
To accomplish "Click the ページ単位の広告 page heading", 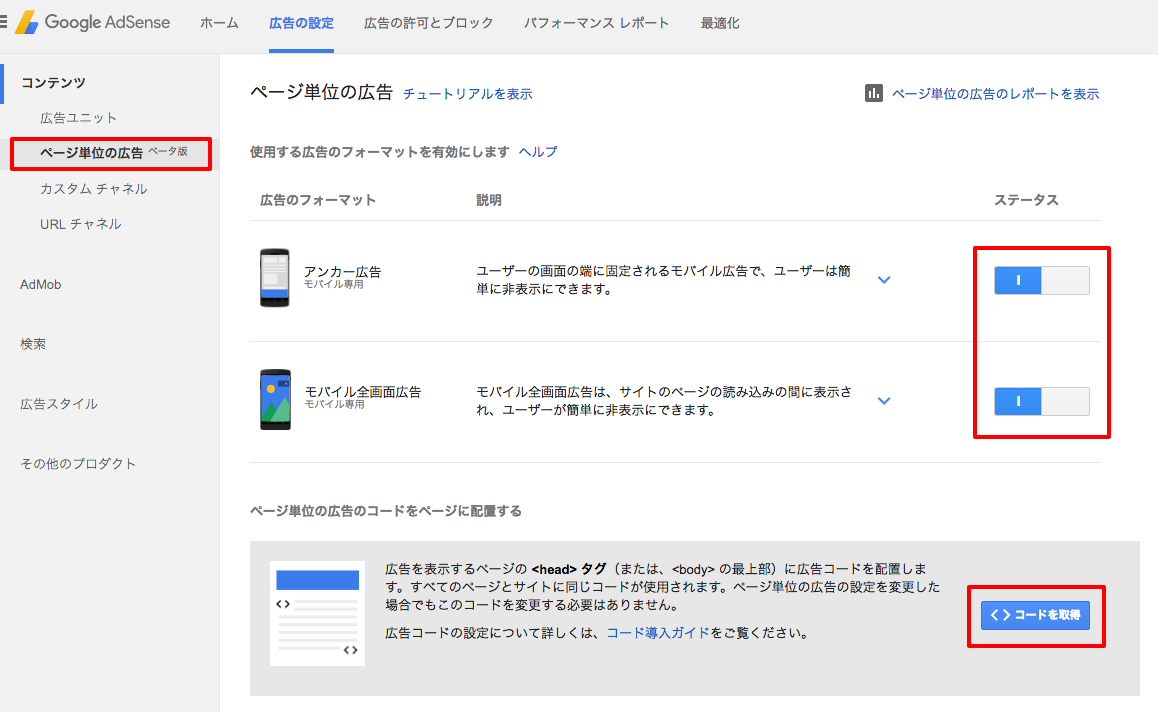I will point(321,92).
